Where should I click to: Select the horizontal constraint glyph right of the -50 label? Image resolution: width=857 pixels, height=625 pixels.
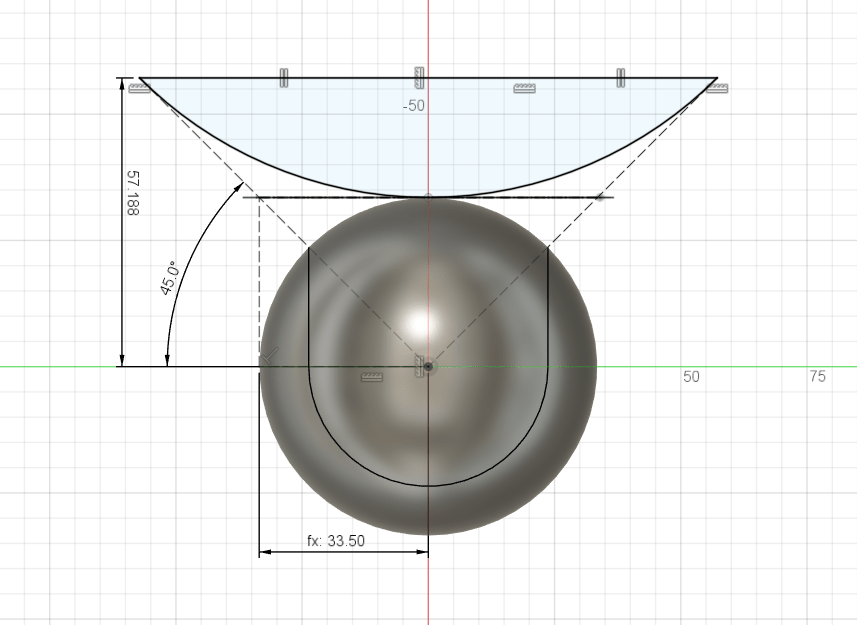point(524,88)
